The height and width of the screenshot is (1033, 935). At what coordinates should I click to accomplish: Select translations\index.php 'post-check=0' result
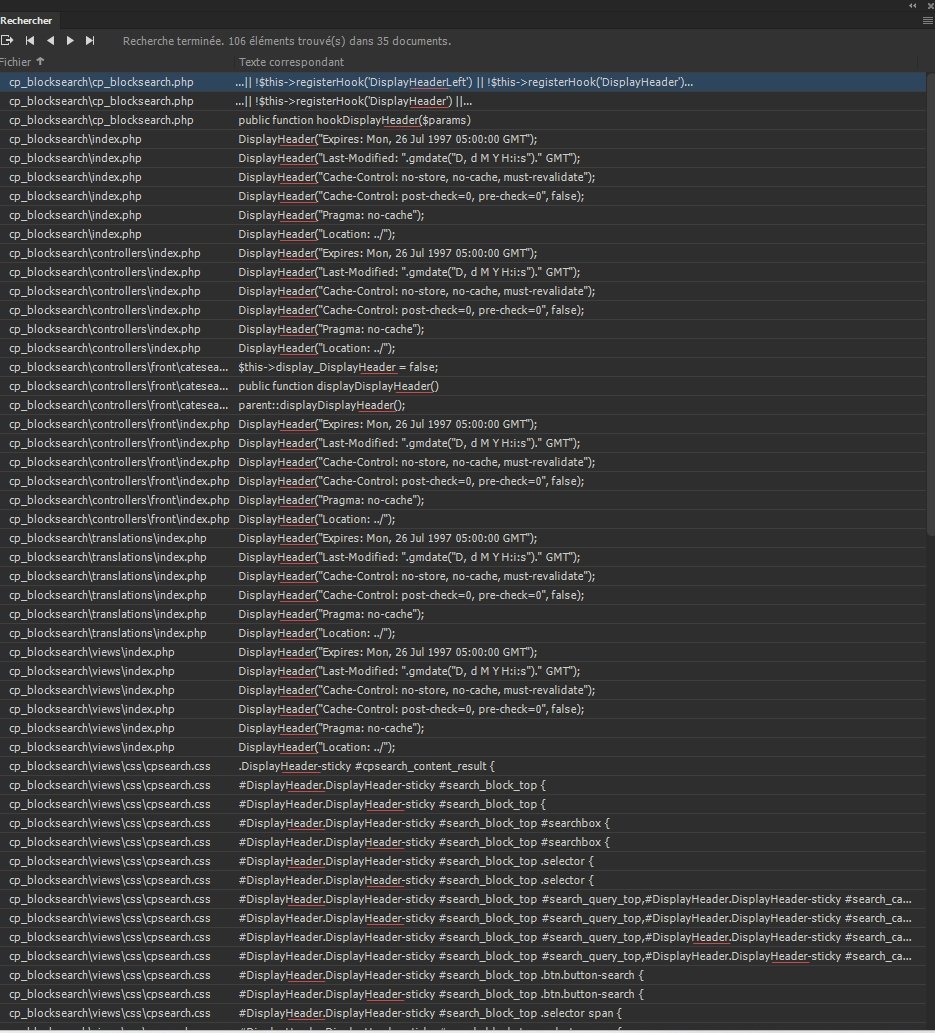click(463, 596)
